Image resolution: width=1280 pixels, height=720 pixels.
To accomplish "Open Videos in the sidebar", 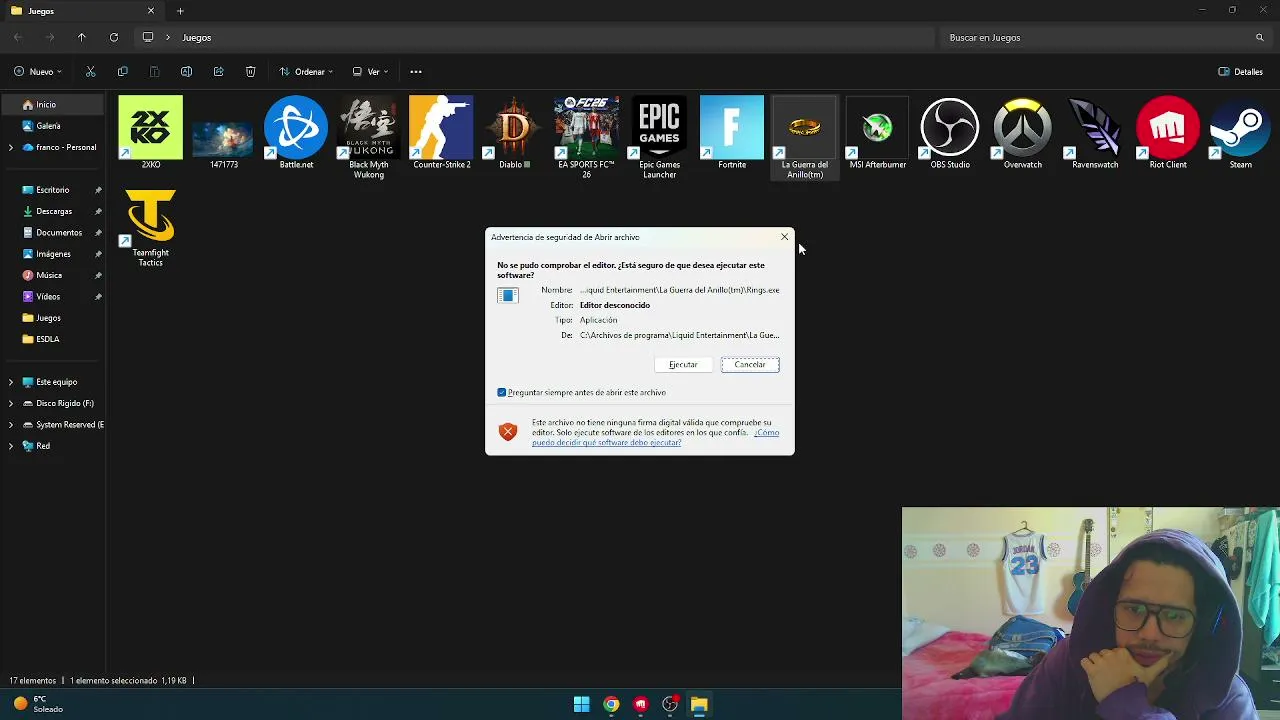I will click(52, 297).
